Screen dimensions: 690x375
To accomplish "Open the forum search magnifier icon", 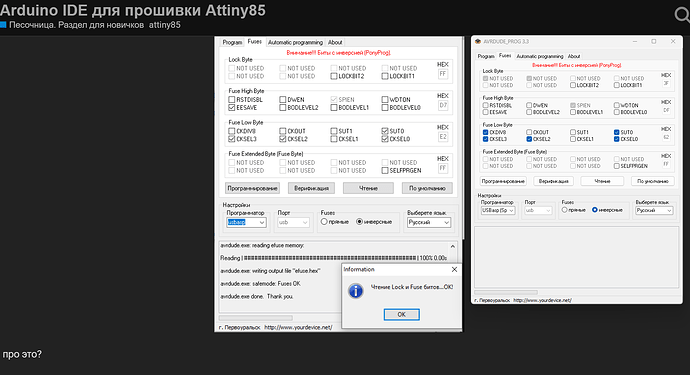I will 682,15.
